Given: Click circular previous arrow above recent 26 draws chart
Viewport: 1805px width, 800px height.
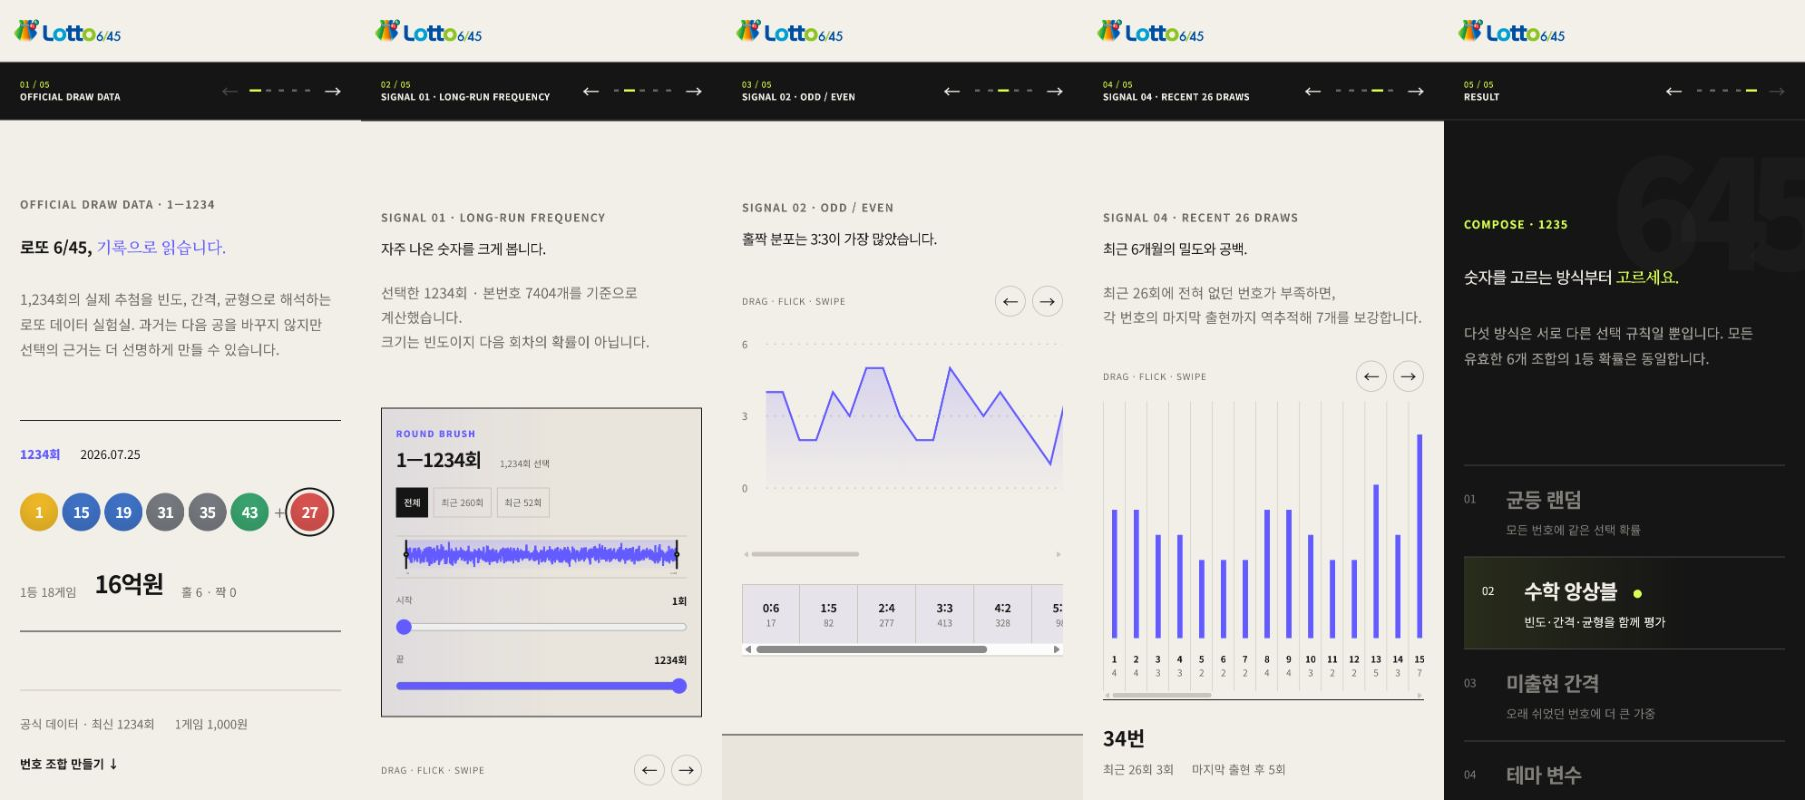Looking at the screenshot, I should [1372, 376].
